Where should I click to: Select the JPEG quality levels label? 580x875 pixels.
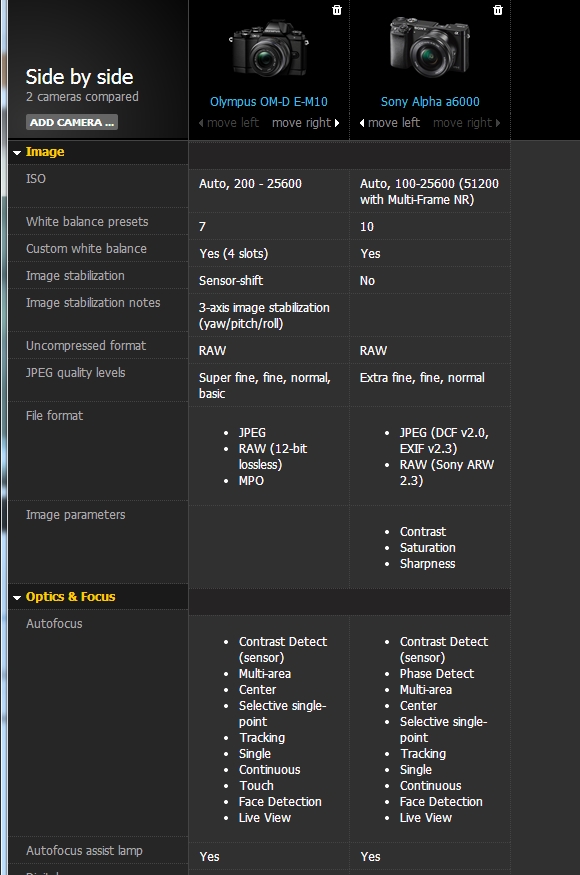[75, 373]
